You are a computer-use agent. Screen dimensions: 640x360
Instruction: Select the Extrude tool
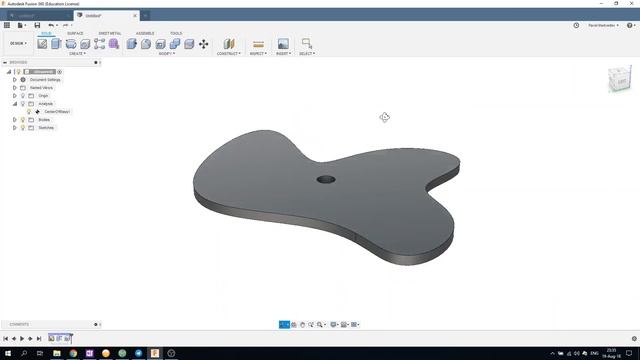pos(56,44)
